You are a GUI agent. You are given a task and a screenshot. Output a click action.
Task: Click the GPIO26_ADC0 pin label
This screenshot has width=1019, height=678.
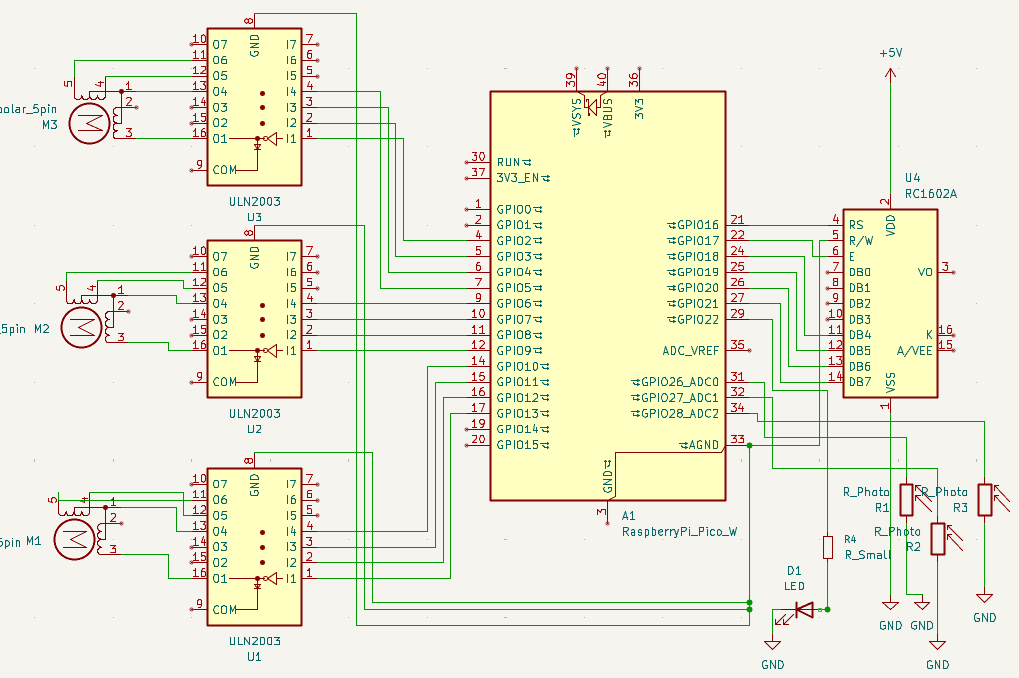click(679, 382)
